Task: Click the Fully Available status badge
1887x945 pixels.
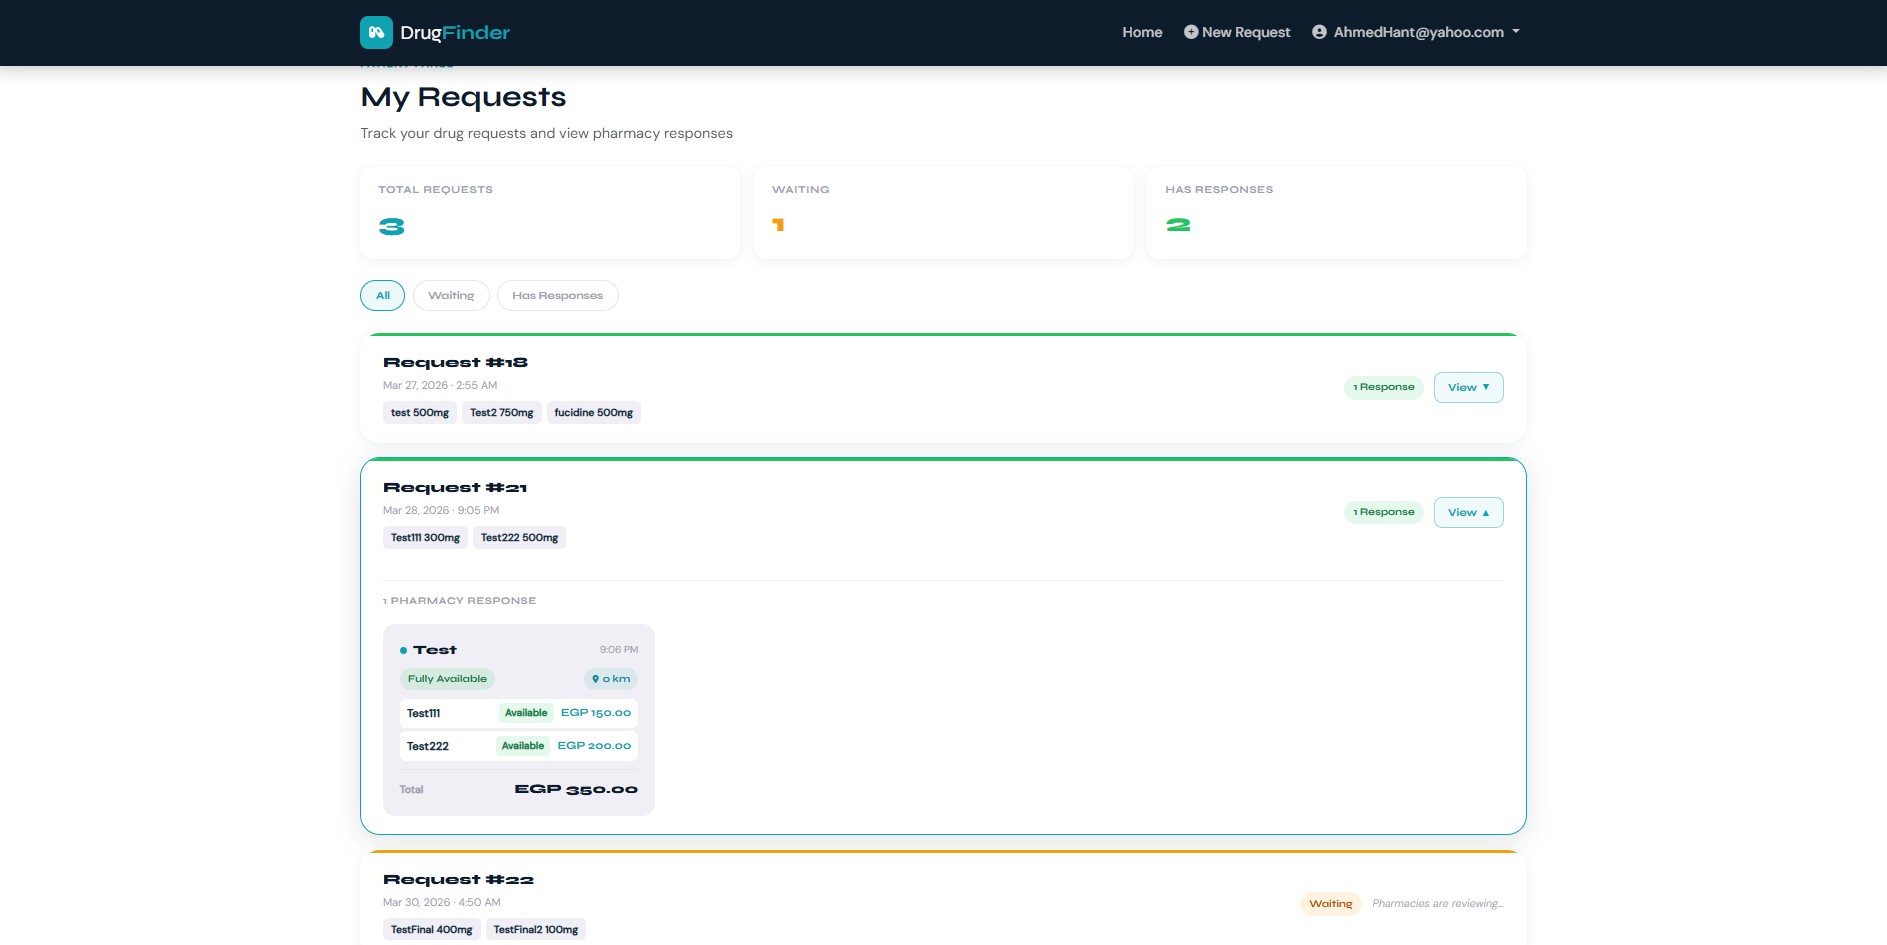Action: coord(447,679)
